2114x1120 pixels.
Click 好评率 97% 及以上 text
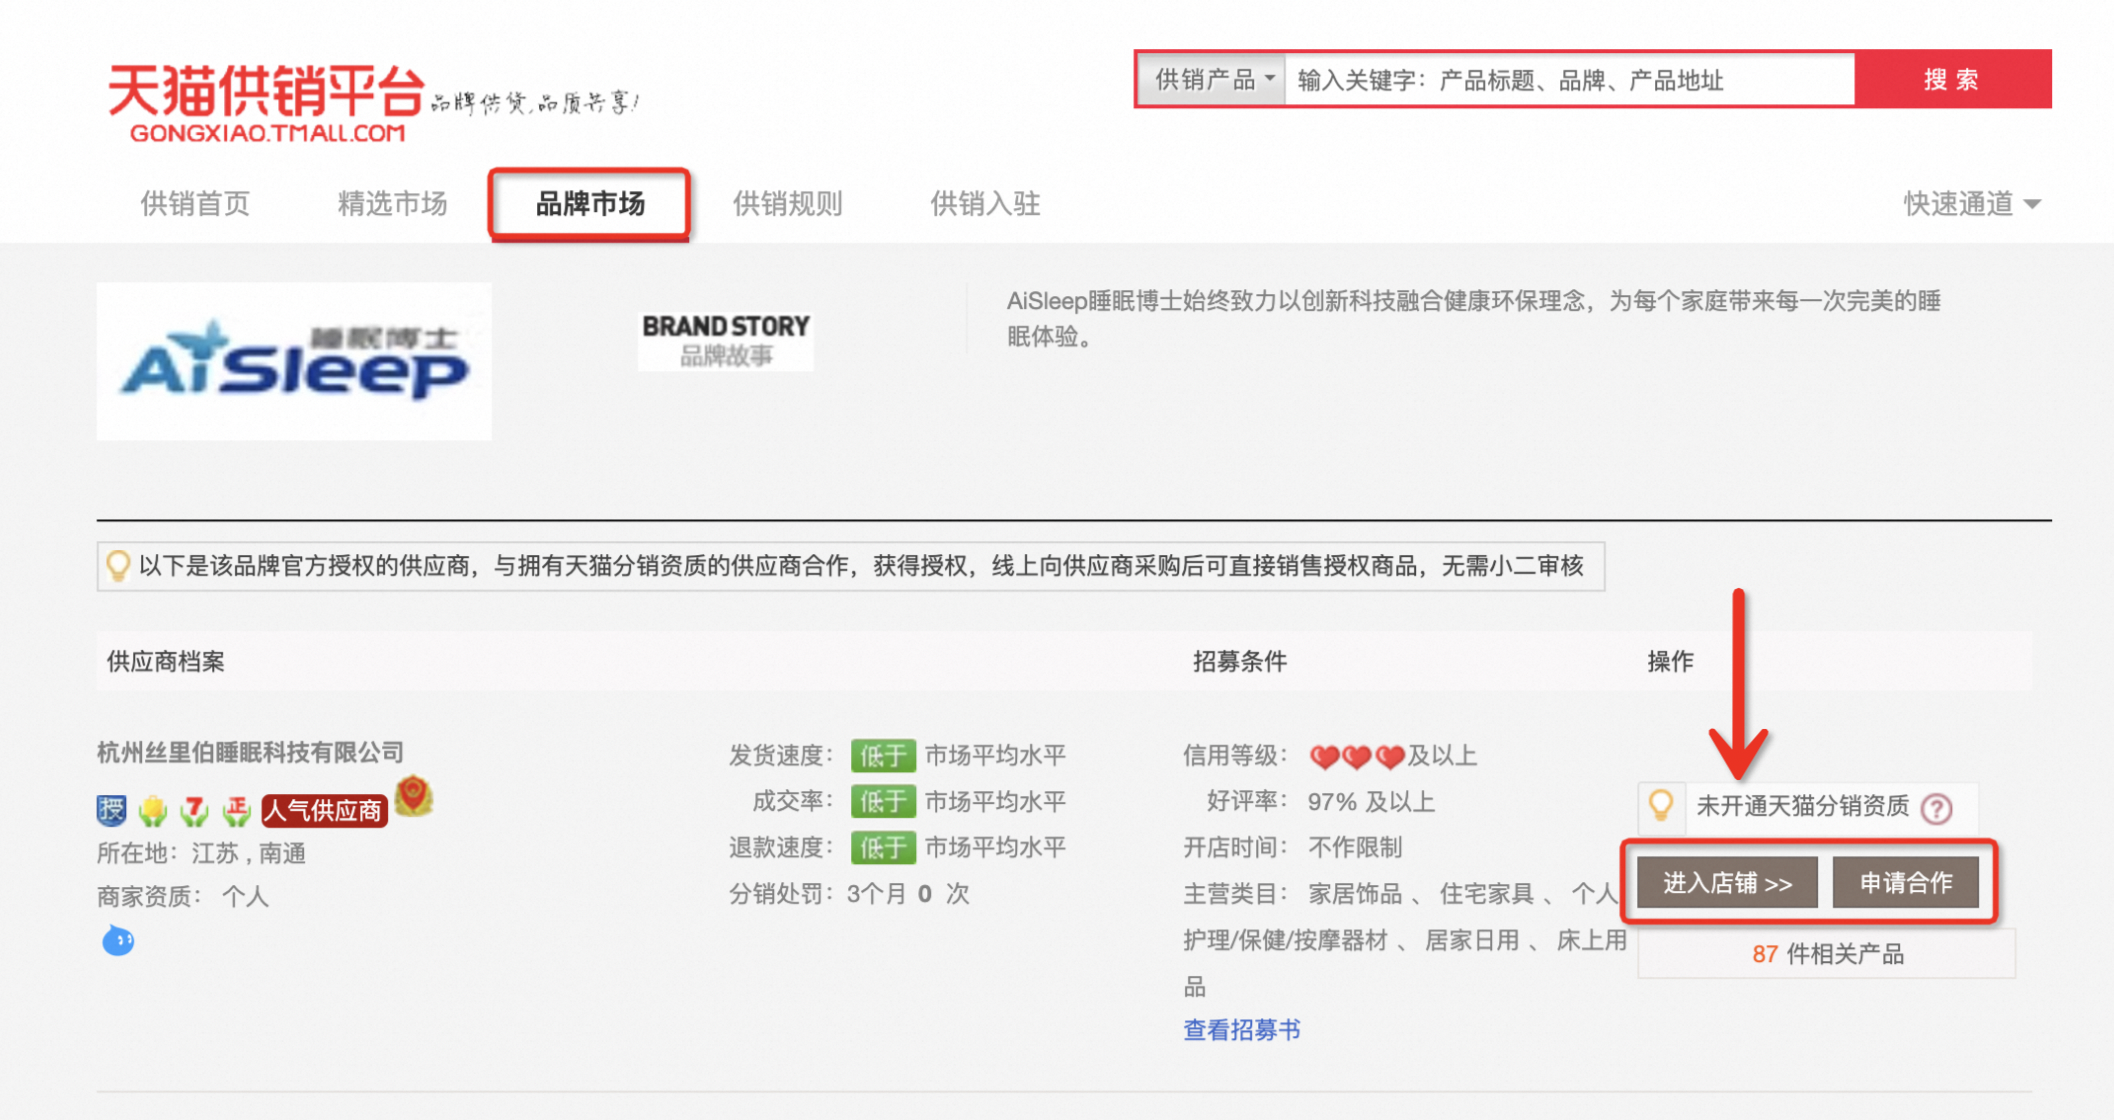(1321, 802)
